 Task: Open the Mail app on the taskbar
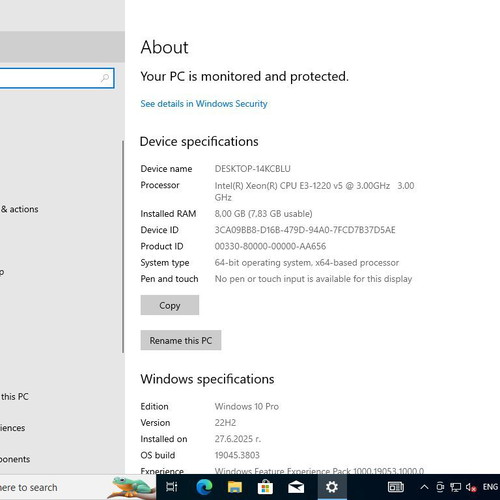click(296, 487)
